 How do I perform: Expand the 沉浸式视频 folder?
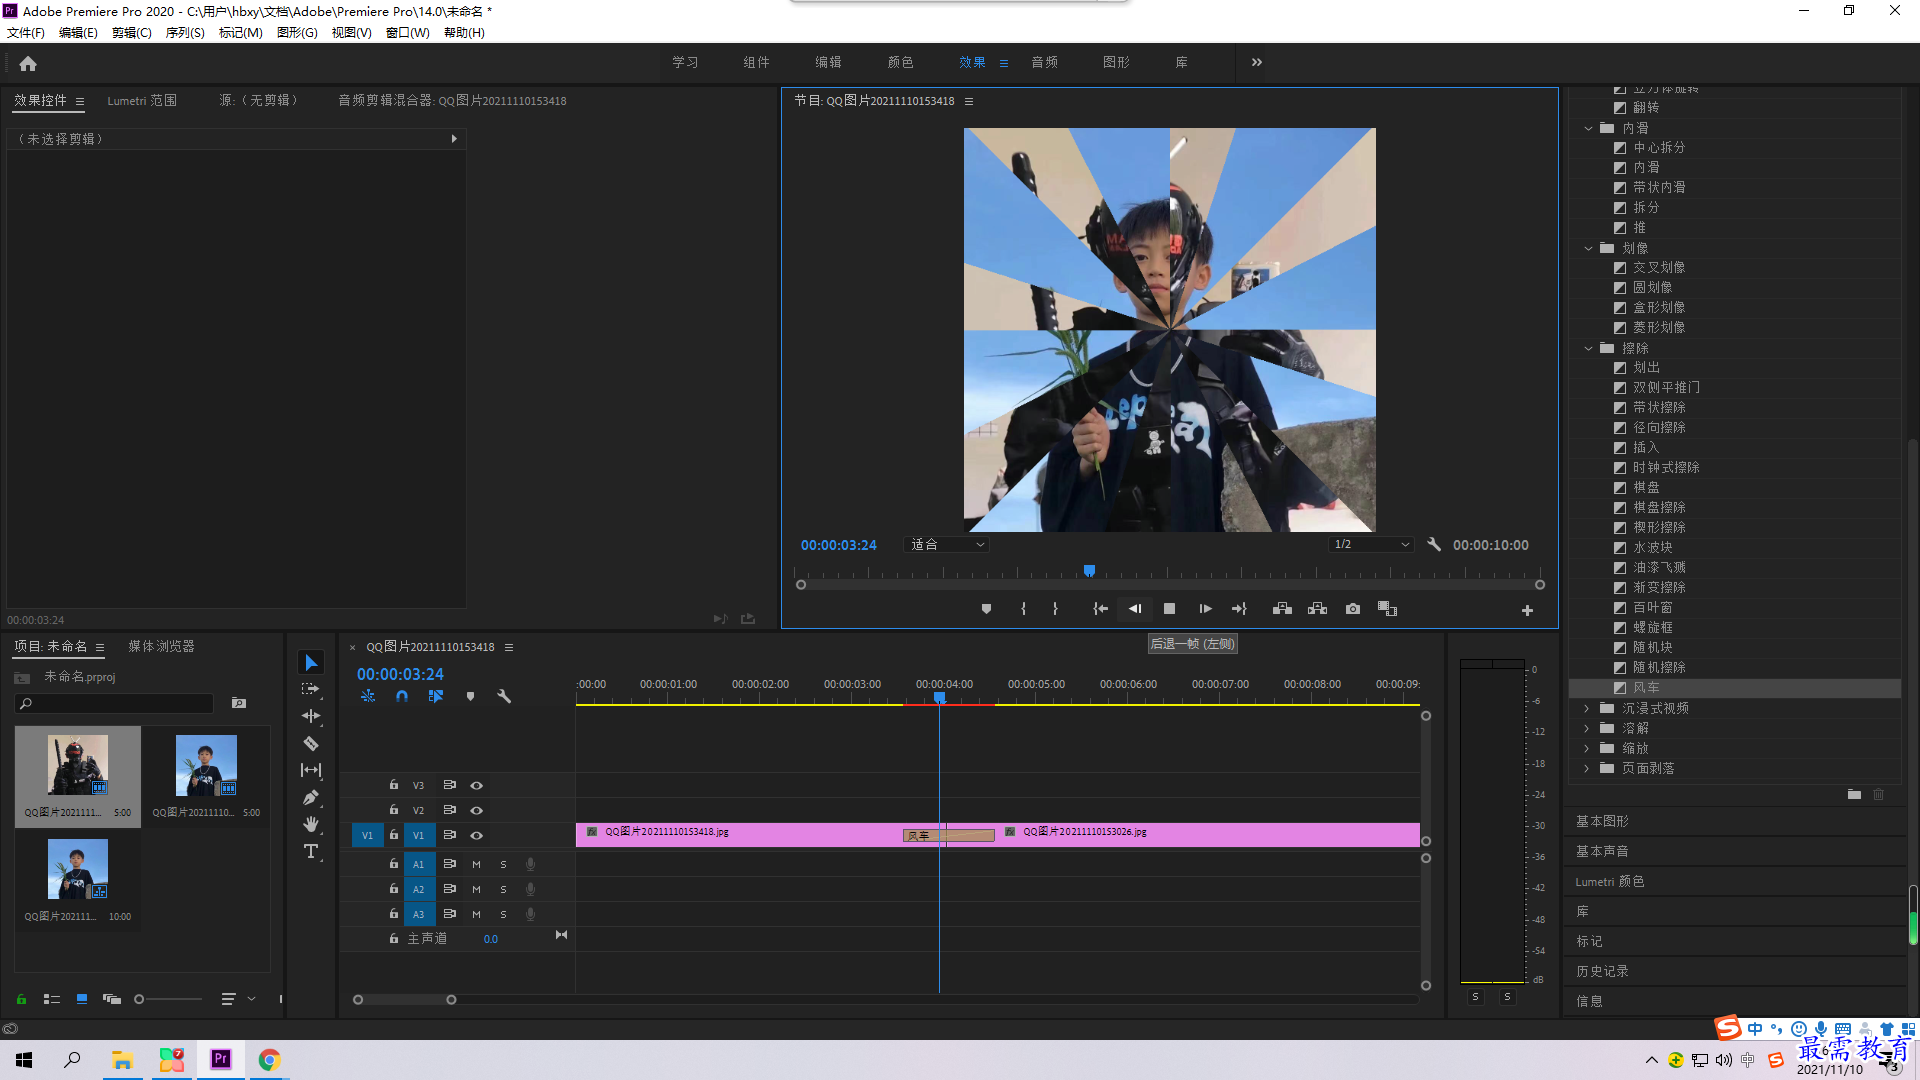[x=1586, y=708]
